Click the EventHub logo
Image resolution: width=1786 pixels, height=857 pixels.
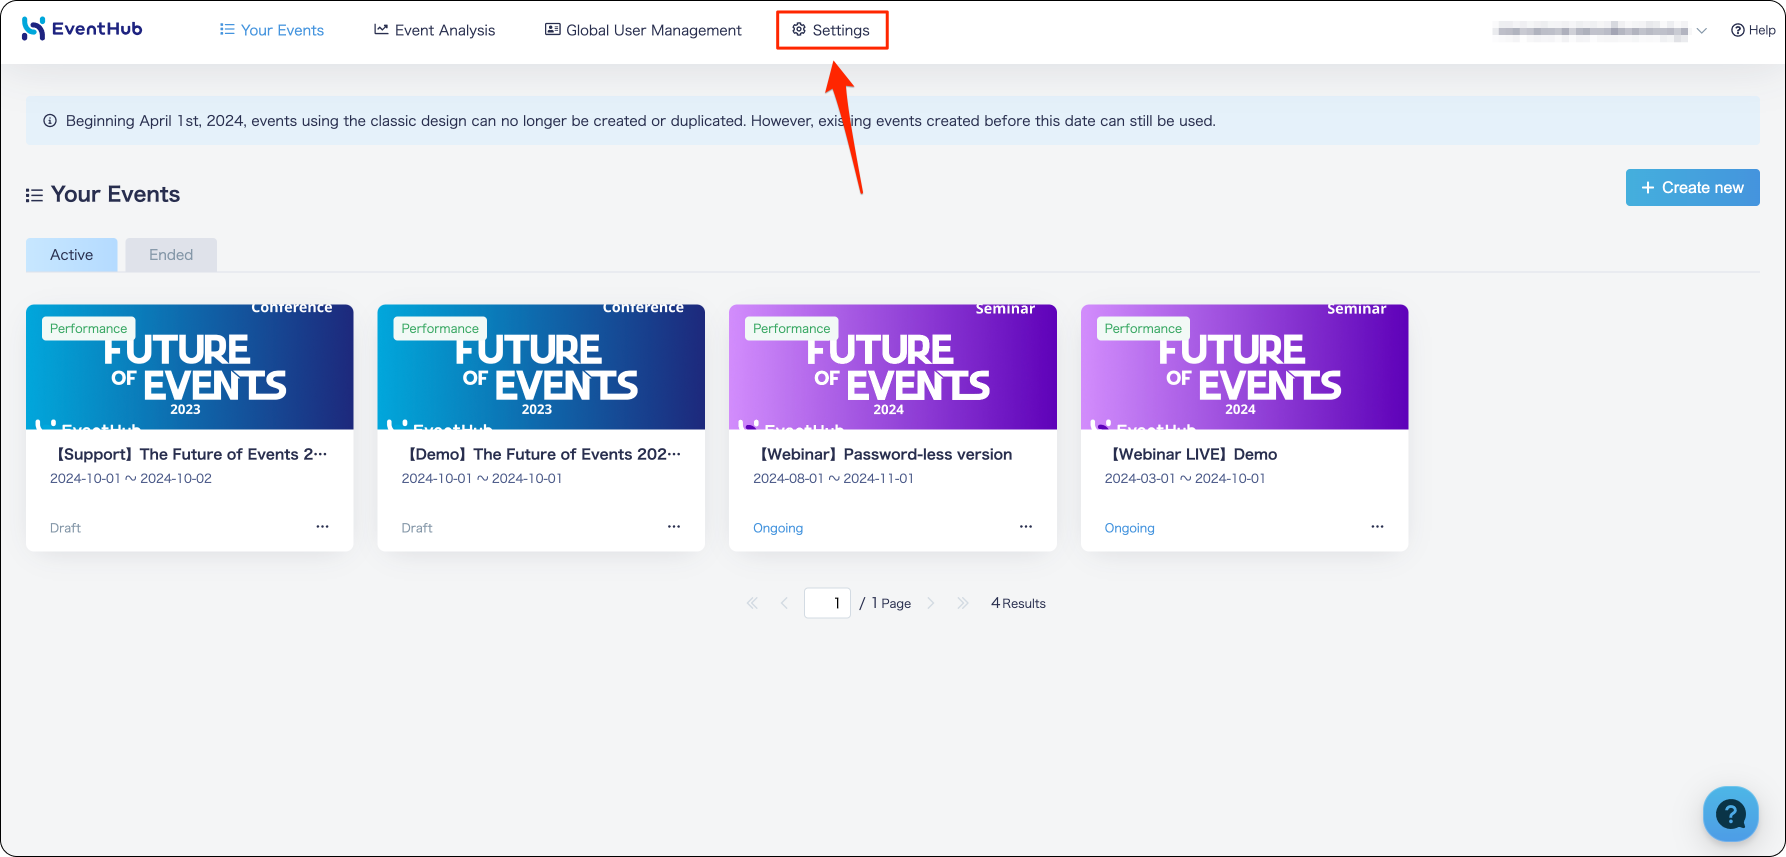[82, 29]
